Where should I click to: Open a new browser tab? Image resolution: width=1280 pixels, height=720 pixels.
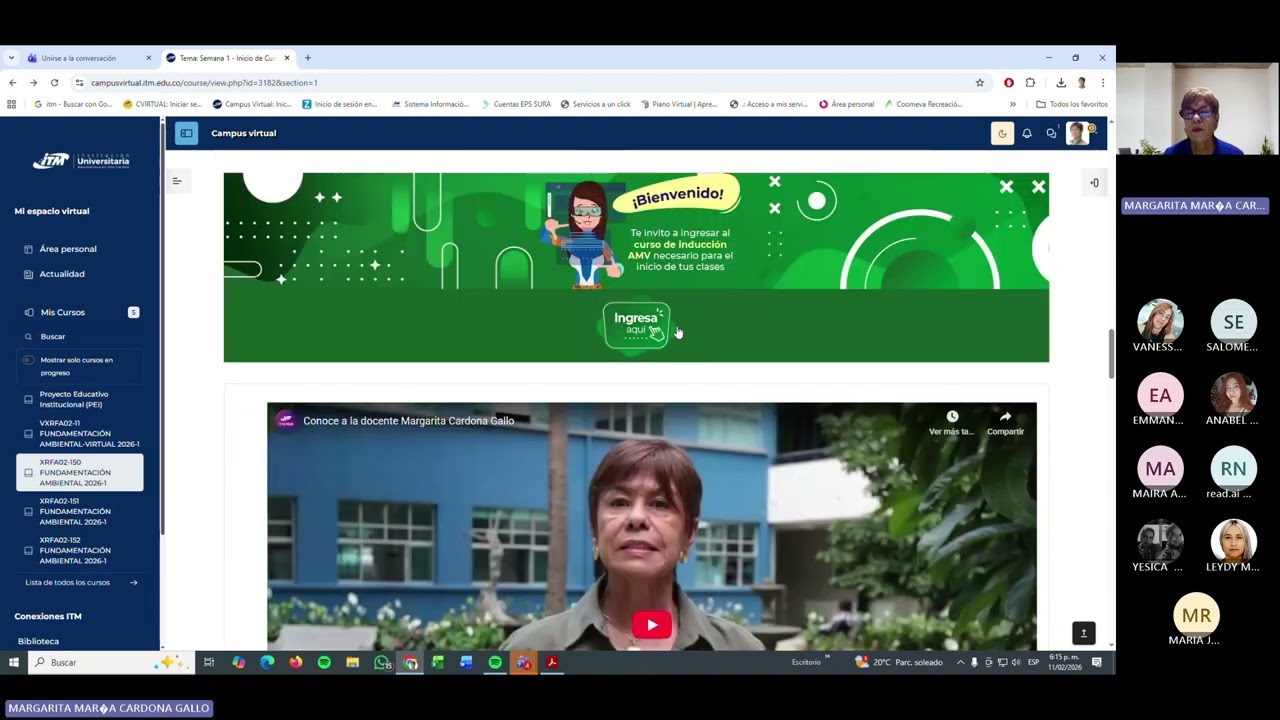pos(308,58)
